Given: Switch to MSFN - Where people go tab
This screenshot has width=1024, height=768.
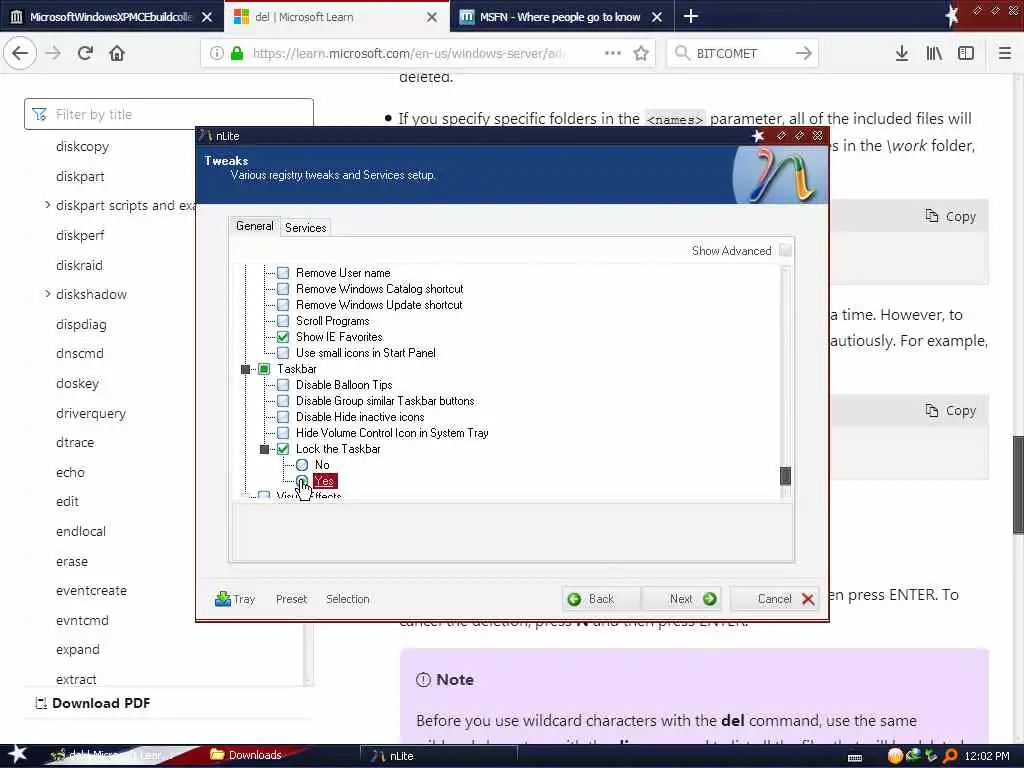Looking at the screenshot, I should pos(560,17).
